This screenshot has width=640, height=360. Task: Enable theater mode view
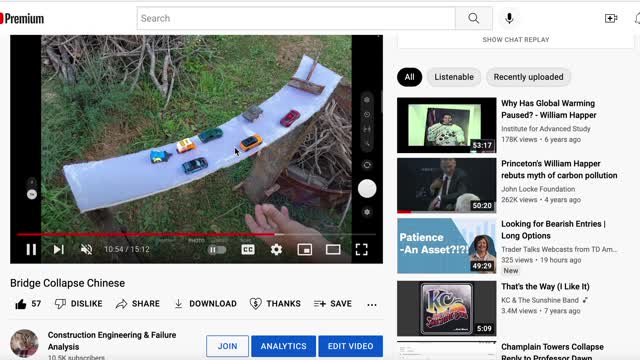pyautogui.click(x=333, y=249)
